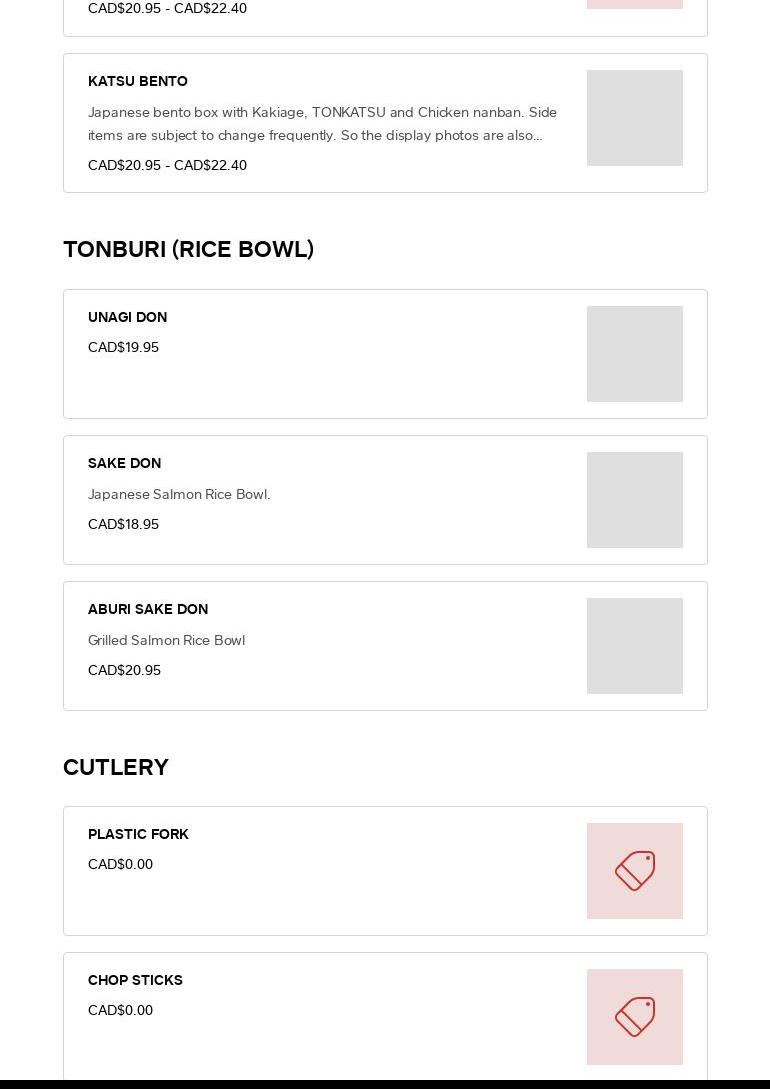Click the Japanese Salmon Rice Bowl description
Screen dimensions: 770x1089
coord(179,494)
